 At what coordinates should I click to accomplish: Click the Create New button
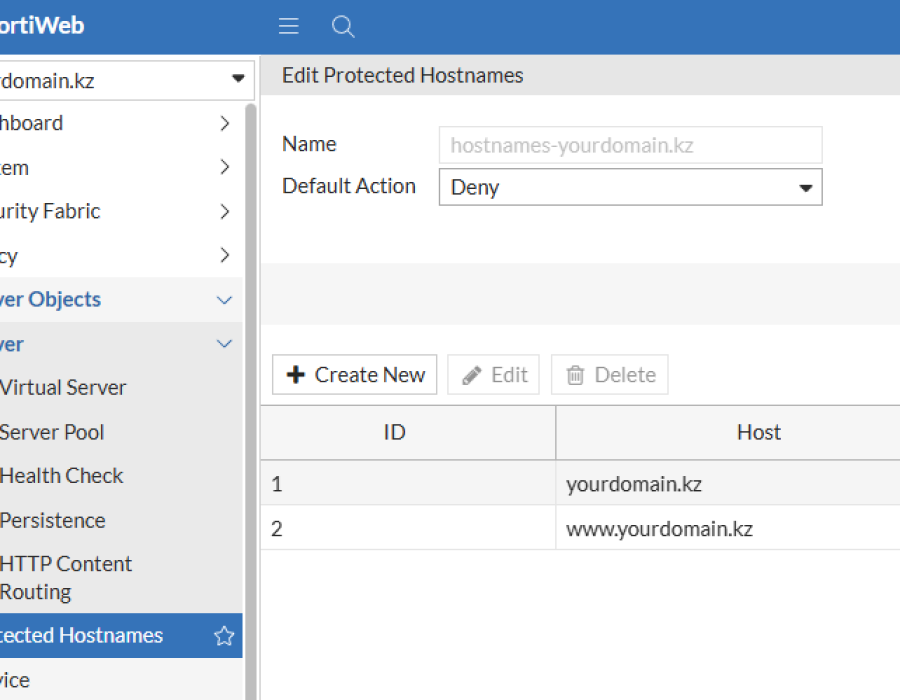[354, 375]
